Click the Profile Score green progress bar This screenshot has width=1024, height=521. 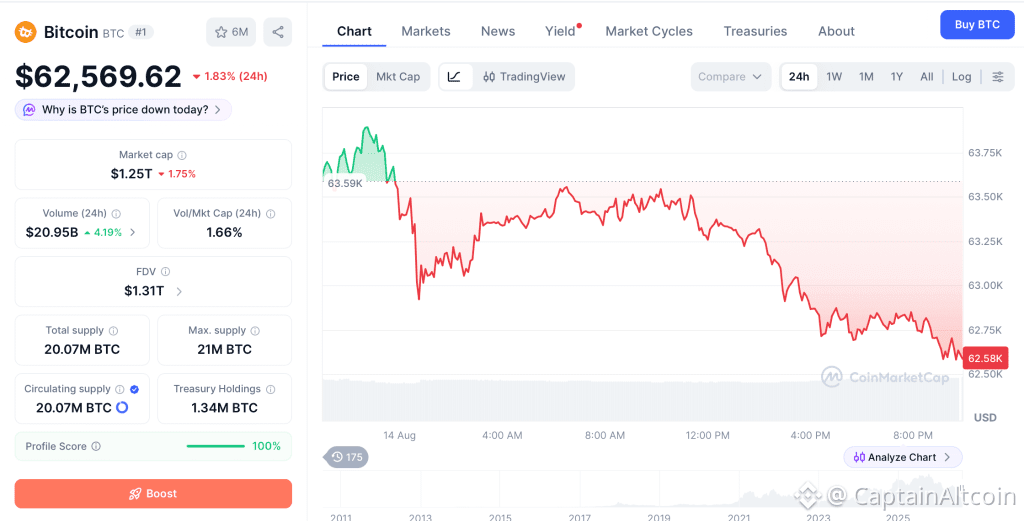(216, 447)
